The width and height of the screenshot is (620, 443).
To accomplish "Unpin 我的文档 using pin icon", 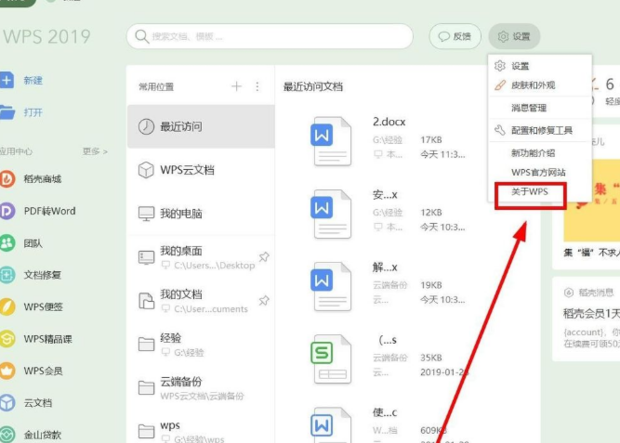I will (264, 301).
